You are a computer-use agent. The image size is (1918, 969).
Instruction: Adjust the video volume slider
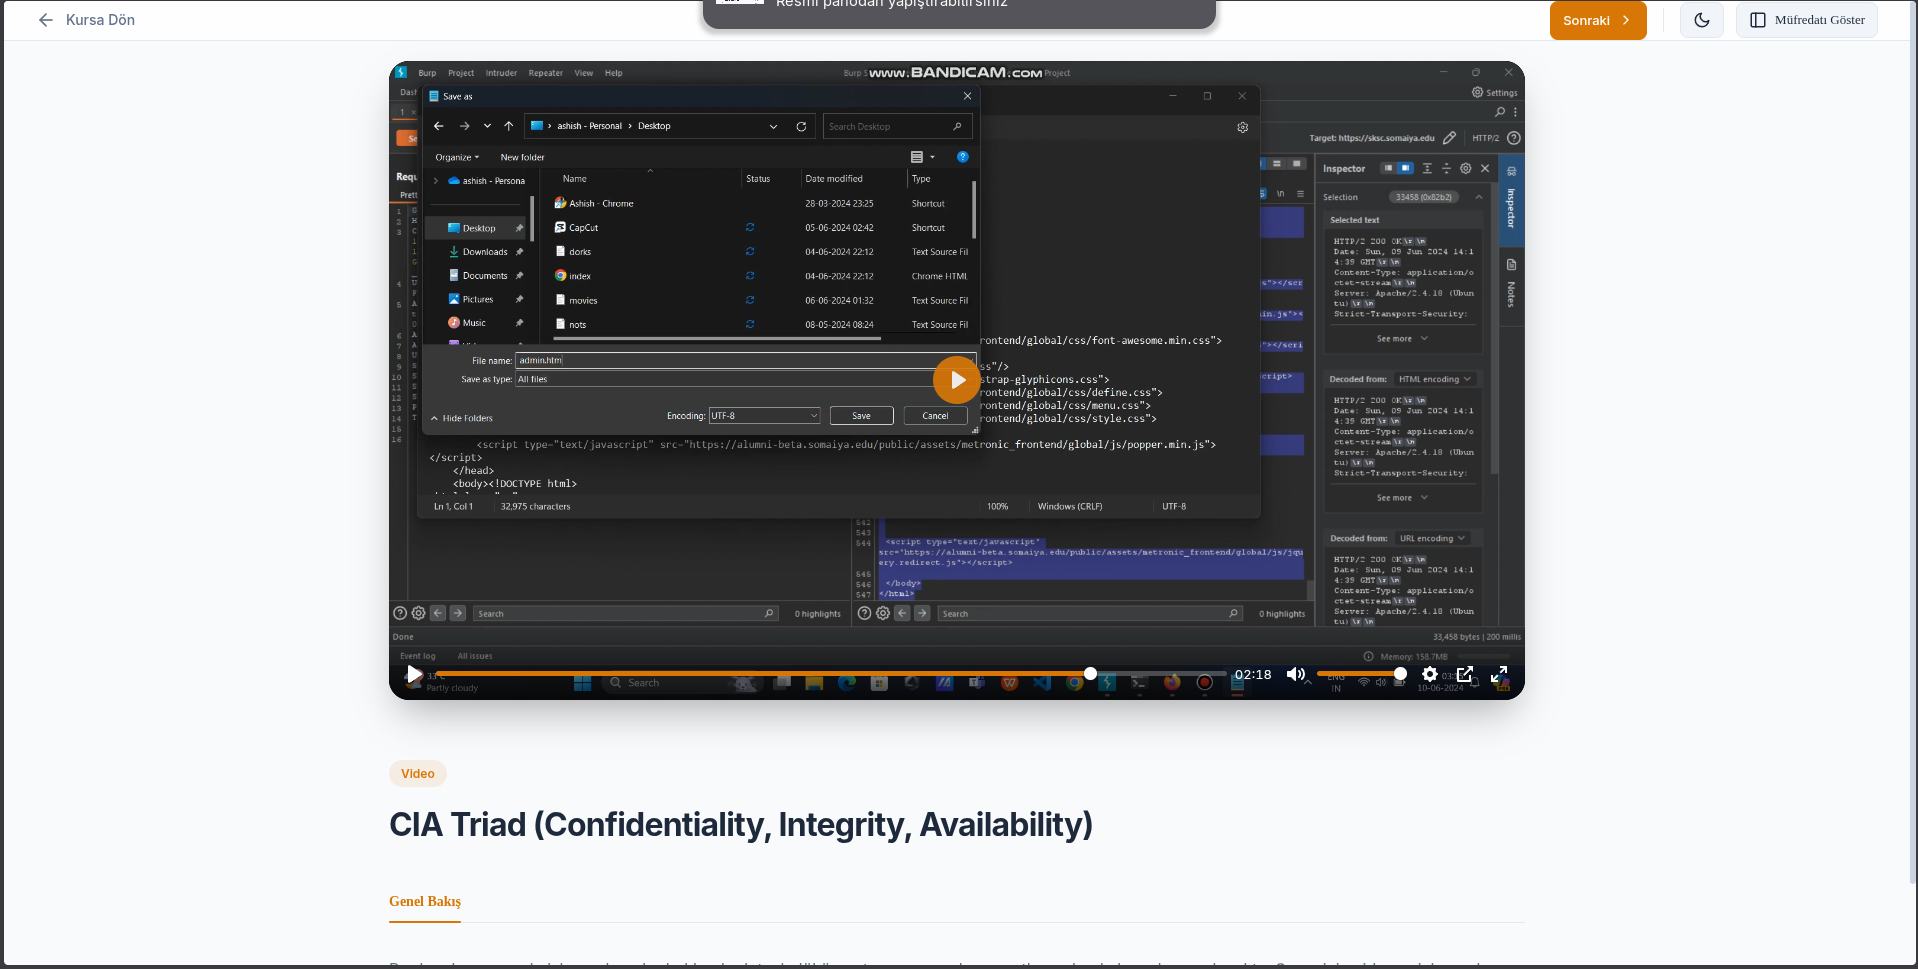pos(1361,674)
